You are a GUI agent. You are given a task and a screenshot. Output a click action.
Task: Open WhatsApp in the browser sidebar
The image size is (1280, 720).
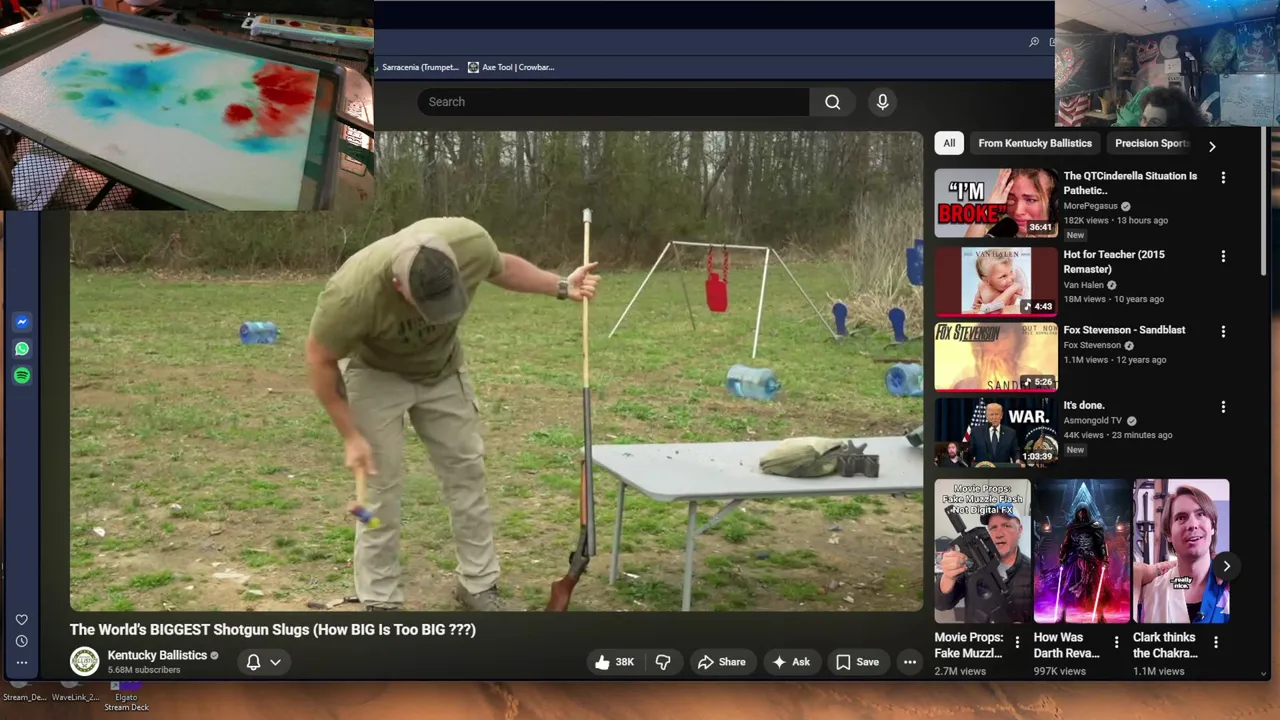(x=22, y=349)
